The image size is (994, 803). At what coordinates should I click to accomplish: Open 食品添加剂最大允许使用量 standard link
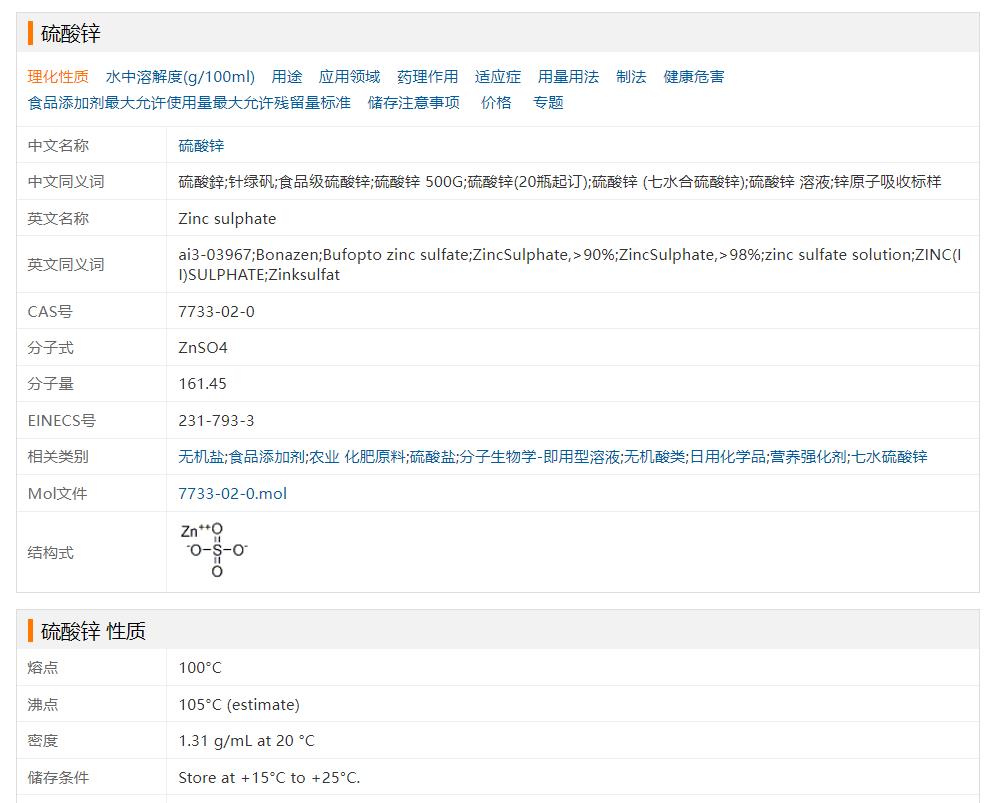(x=189, y=103)
